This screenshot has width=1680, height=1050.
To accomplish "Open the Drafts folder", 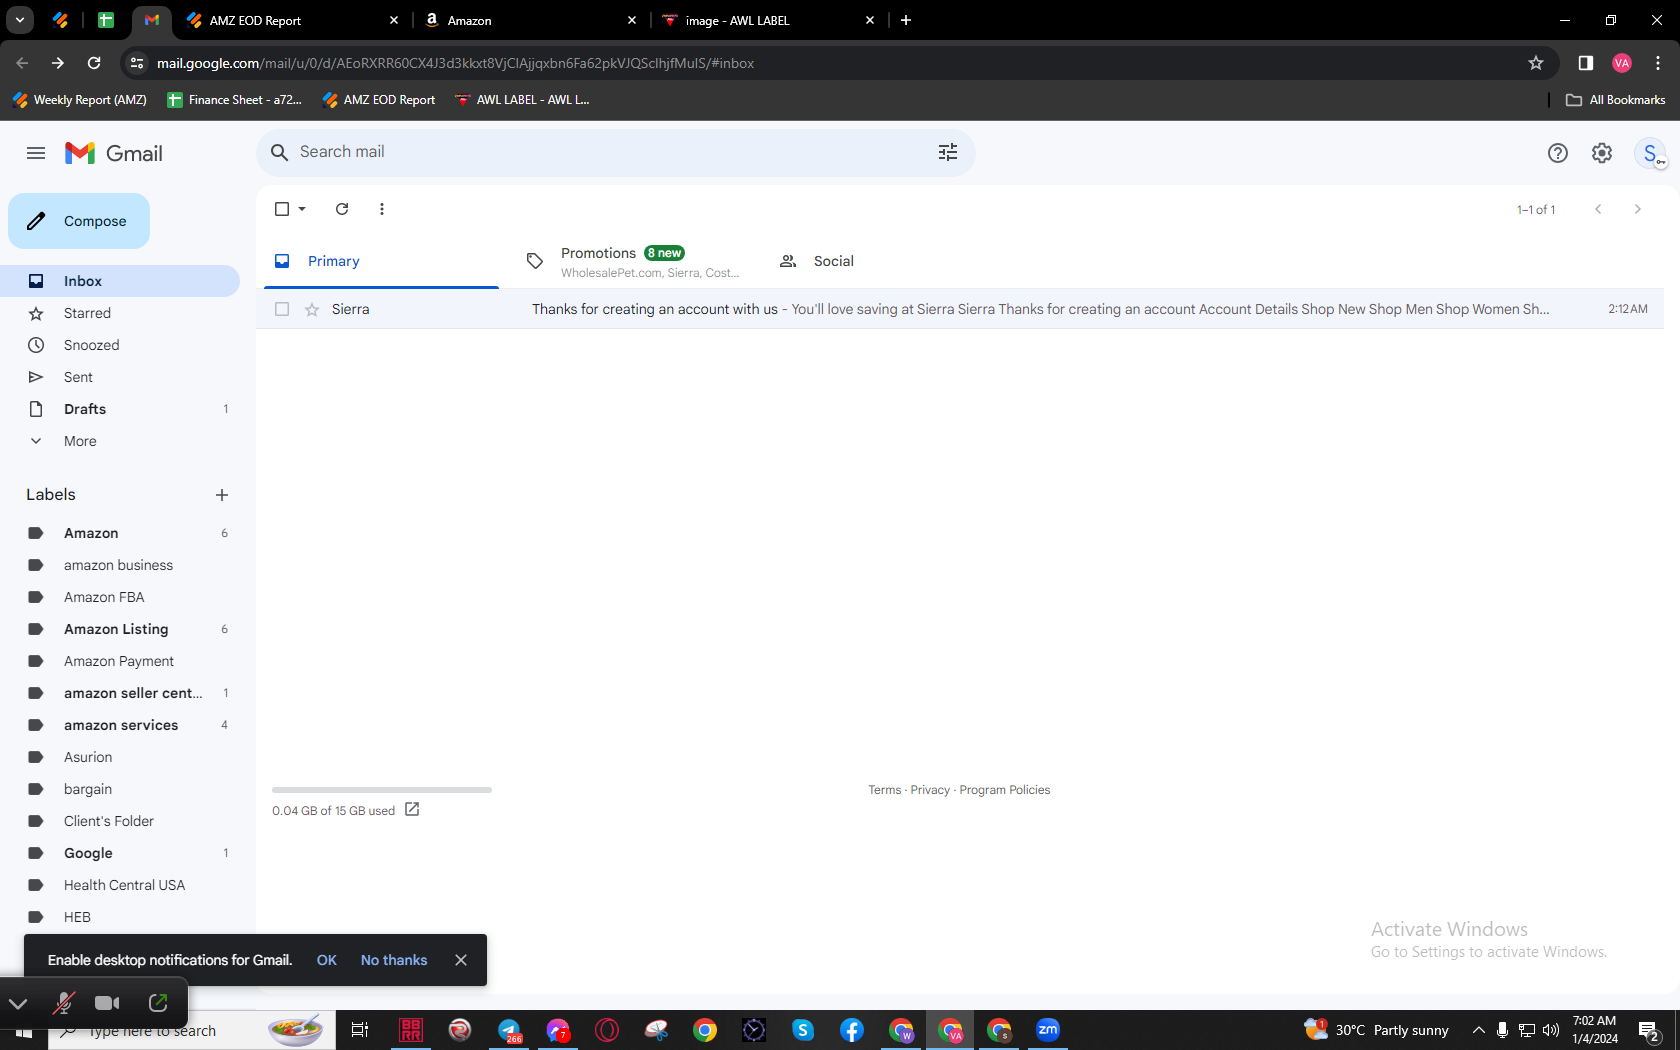I will click(x=120, y=409).
